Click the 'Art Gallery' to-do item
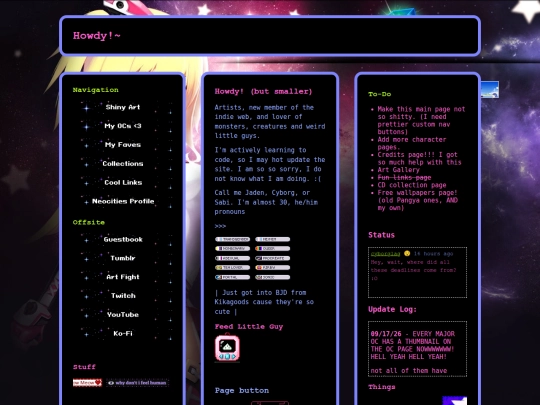The width and height of the screenshot is (540, 405). tap(398, 170)
